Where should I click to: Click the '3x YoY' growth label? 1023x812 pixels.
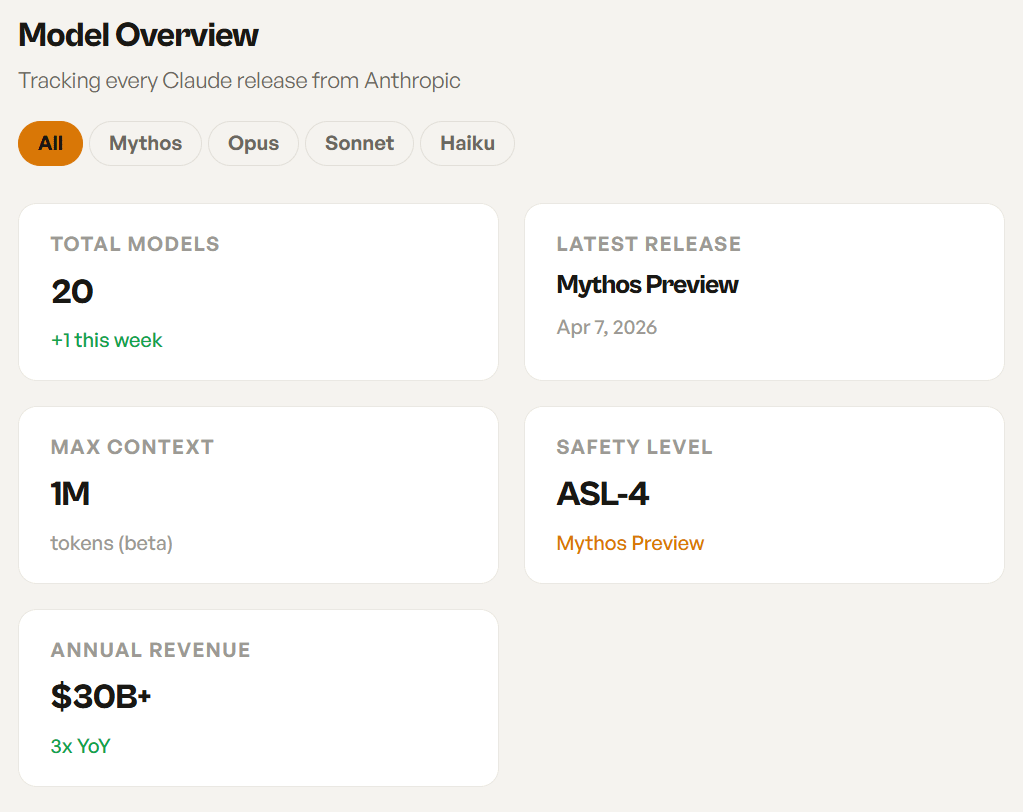(80, 746)
